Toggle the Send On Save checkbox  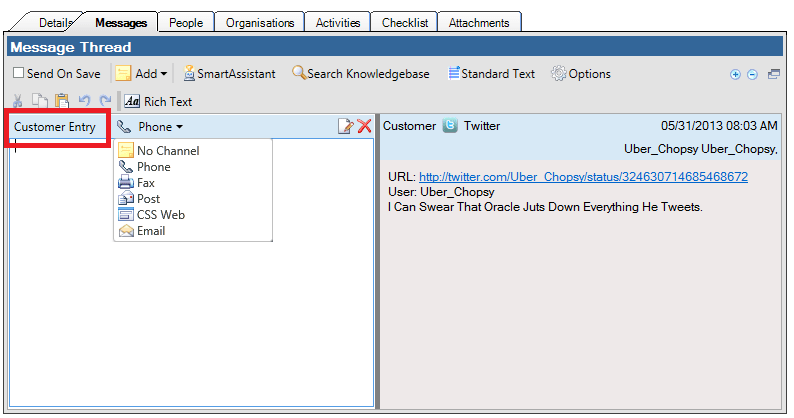click(x=19, y=74)
